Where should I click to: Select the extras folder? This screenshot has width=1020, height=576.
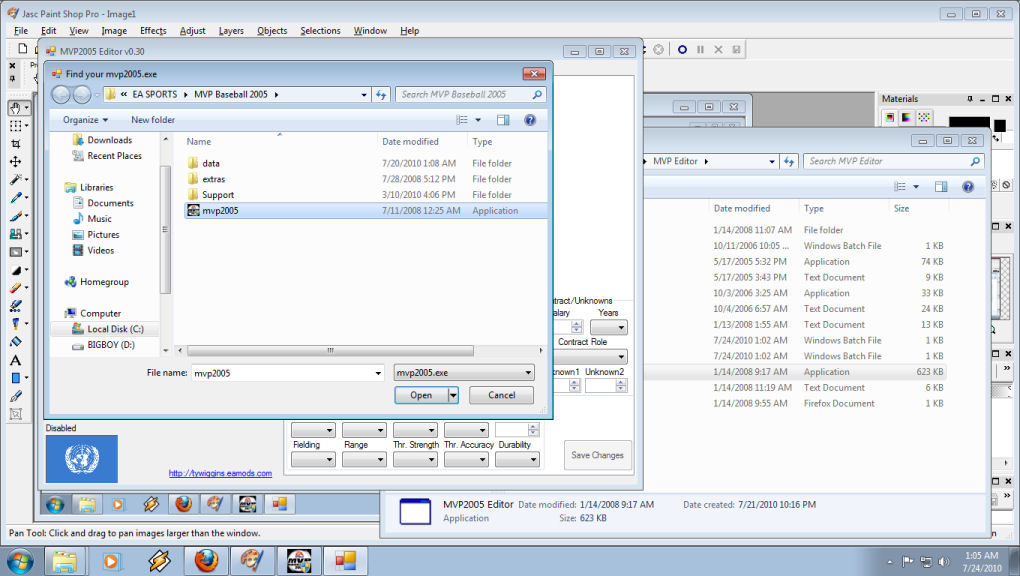(x=213, y=179)
